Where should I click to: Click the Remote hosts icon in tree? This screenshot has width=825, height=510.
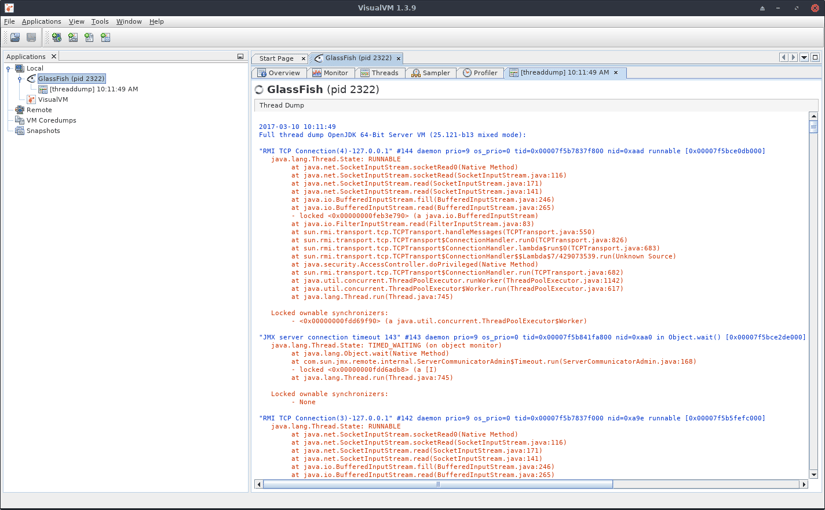pos(20,109)
